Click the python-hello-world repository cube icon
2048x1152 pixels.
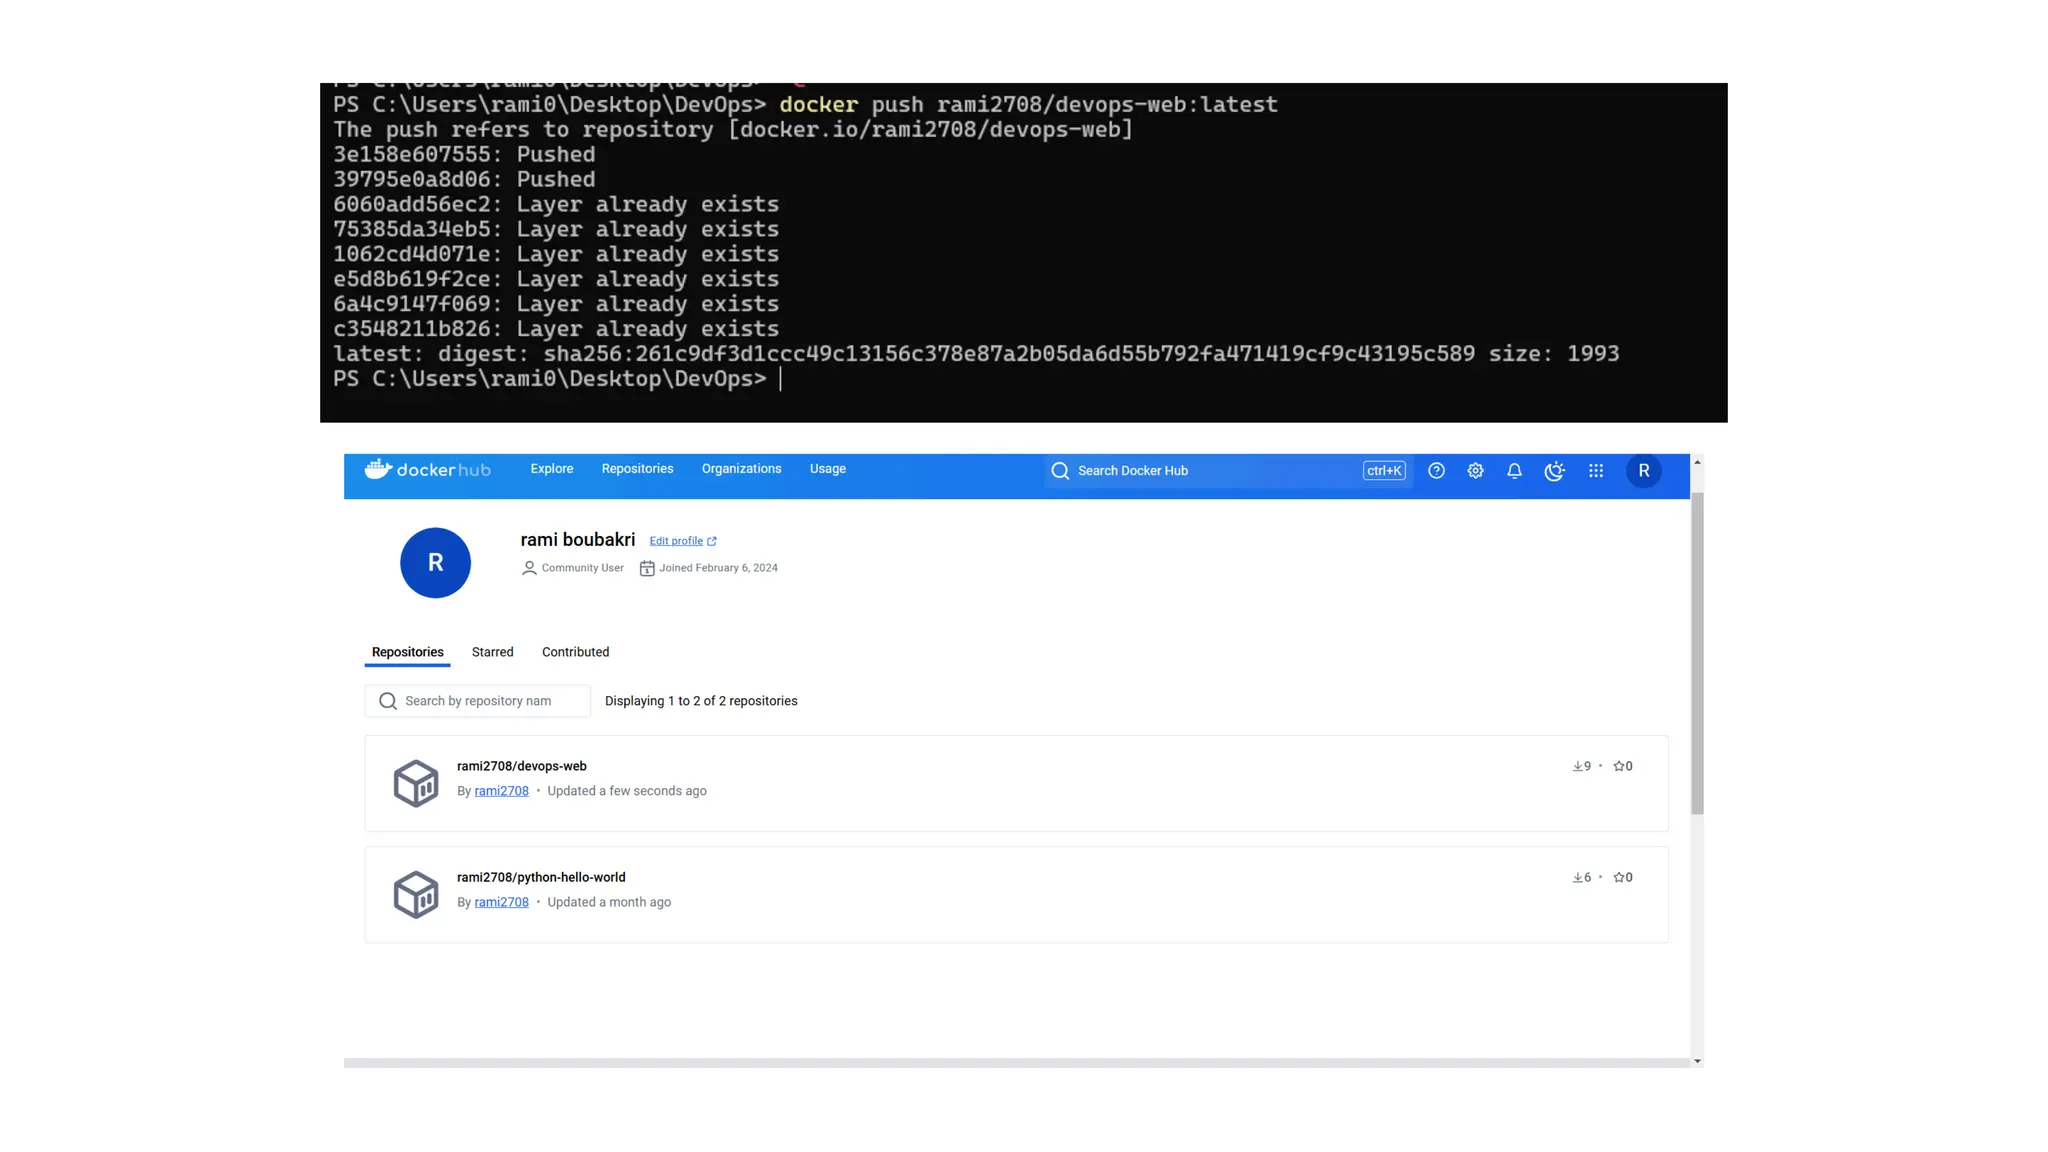[416, 894]
